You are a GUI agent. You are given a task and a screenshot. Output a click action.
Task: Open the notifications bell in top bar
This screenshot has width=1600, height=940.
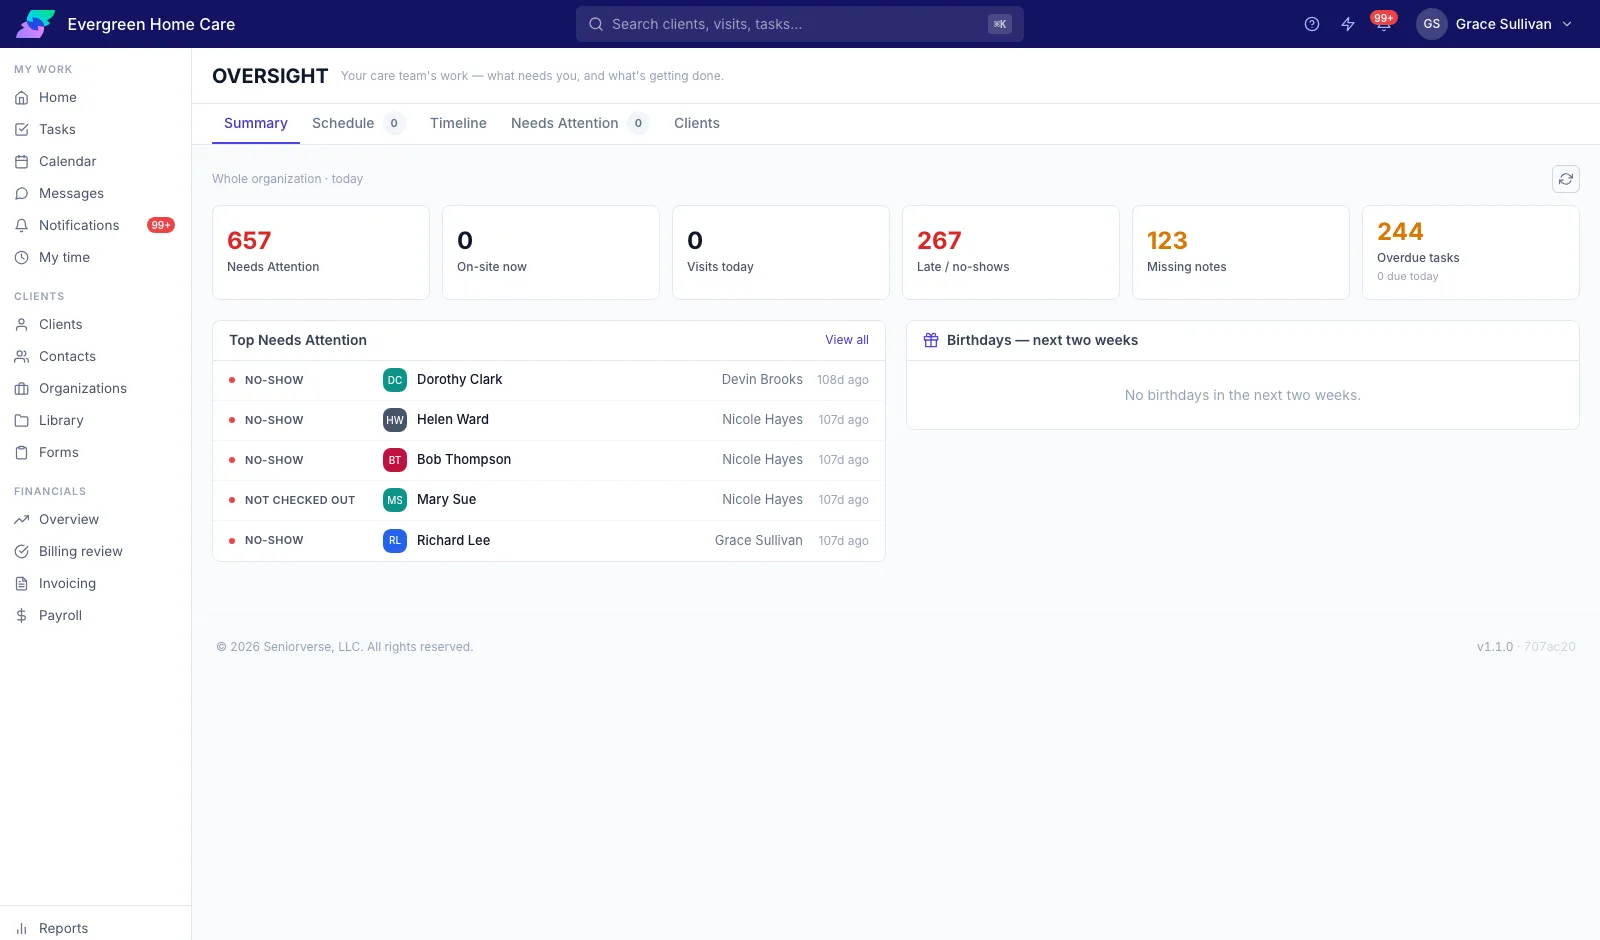point(1384,24)
